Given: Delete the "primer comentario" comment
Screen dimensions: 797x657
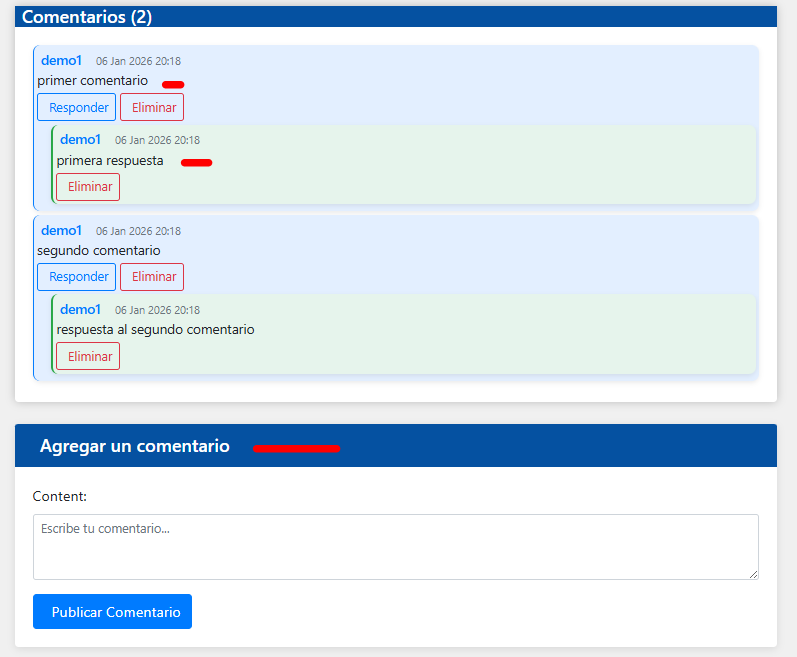Looking at the screenshot, I should coord(152,107).
